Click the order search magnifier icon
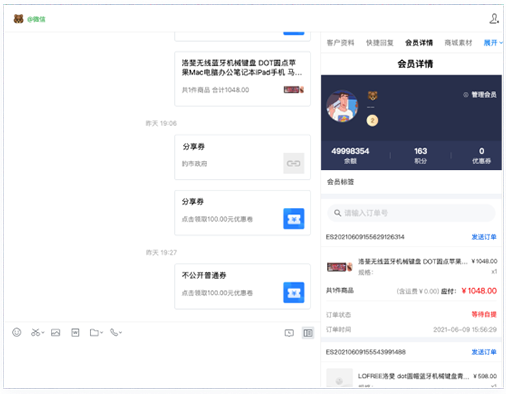This screenshot has height=394, width=507. click(337, 213)
